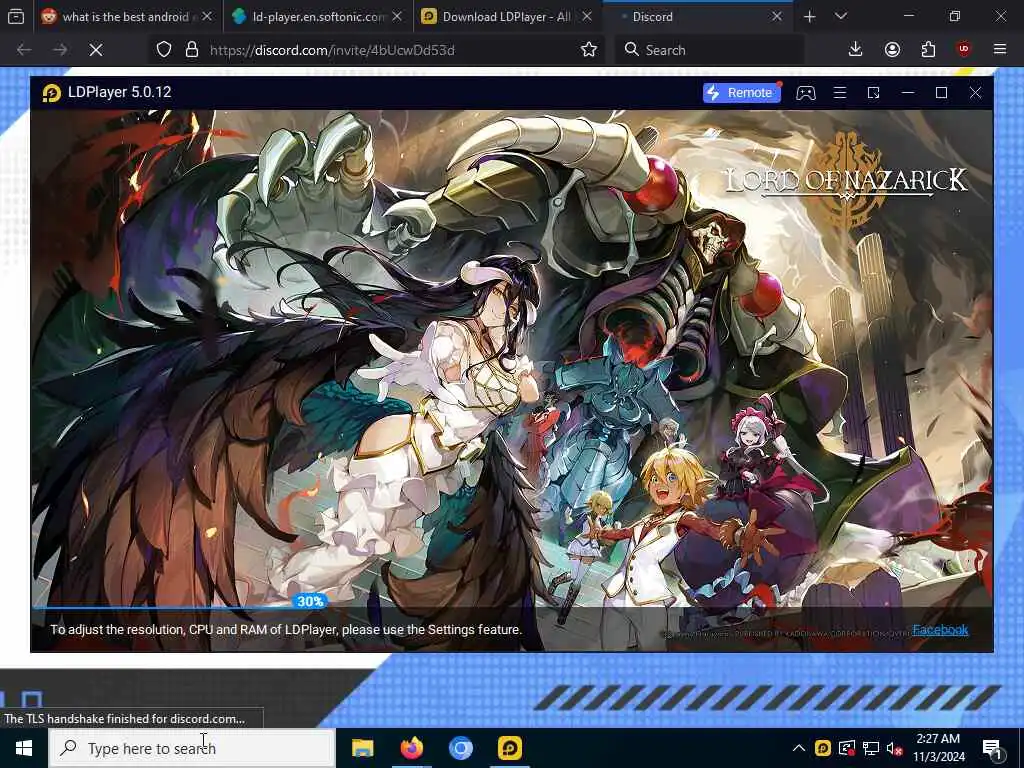
Task: Open the LDPlayer hamburger menu
Action: coord(840,93)
